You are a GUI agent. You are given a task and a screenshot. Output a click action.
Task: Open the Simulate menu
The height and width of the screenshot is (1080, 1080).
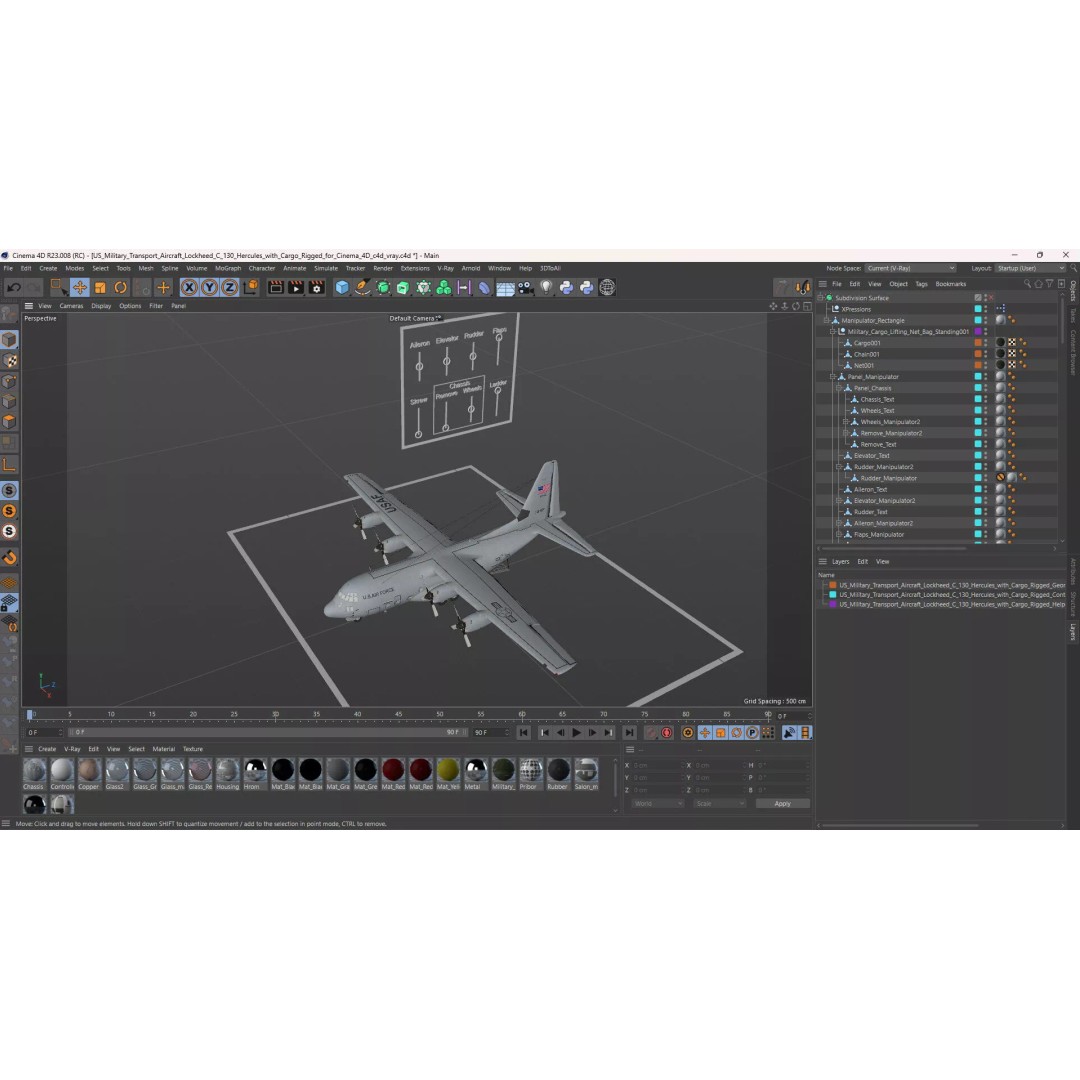[x=326, y=269]
